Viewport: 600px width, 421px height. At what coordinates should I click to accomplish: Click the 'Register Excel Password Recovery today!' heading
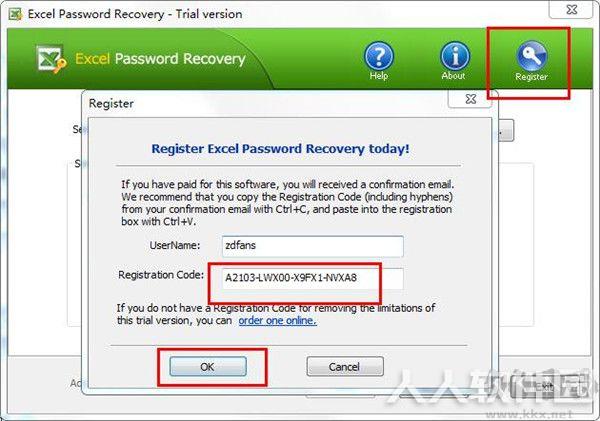pyautogui.click(x=280, y=149)
